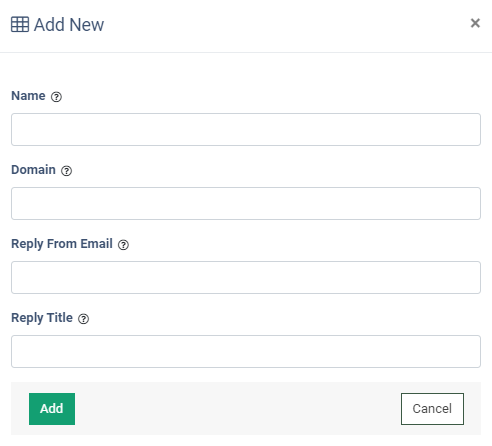Select the Reply From Email text field
Viewport: 492px width, 446px height.
pos(246,277)
